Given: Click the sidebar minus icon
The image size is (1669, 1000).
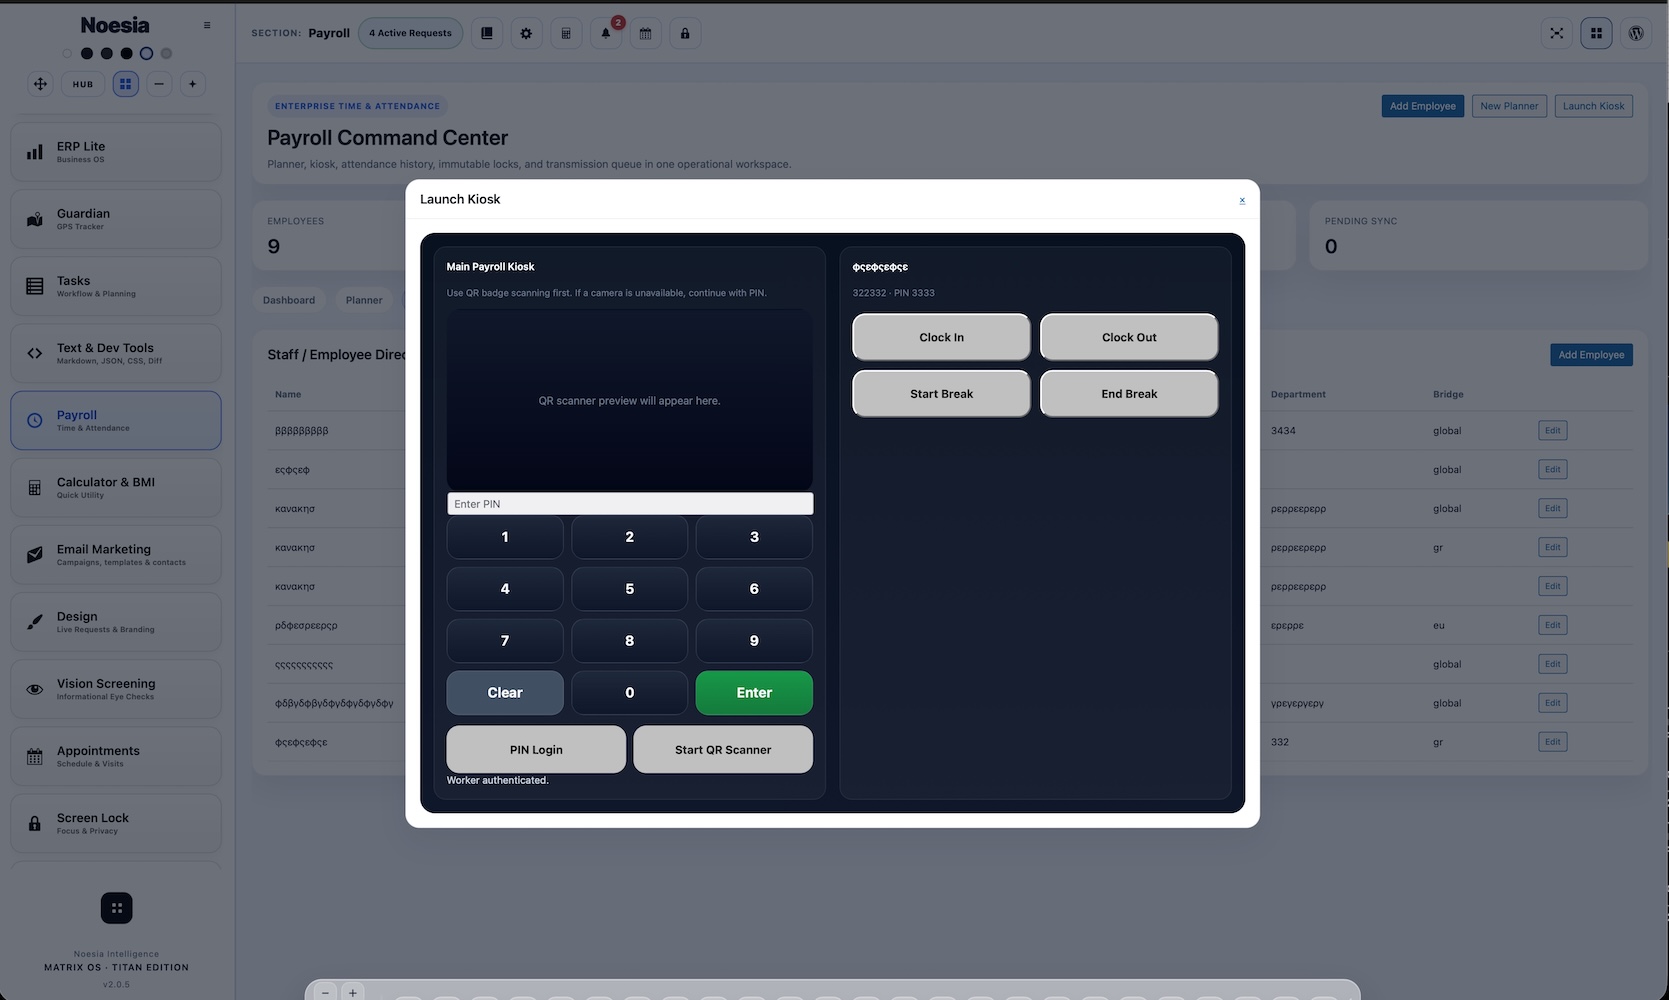Looking at the screenshot, I should click(159, 84).
